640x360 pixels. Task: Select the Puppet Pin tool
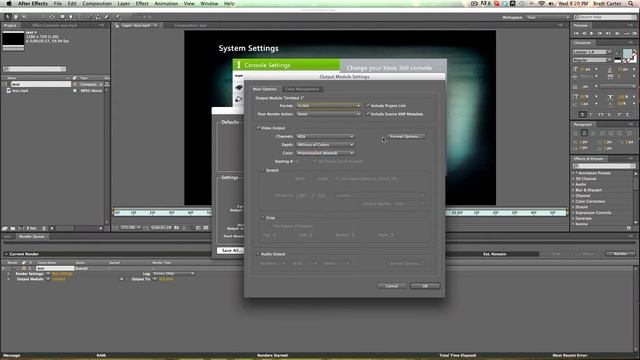tap(118, 17)
